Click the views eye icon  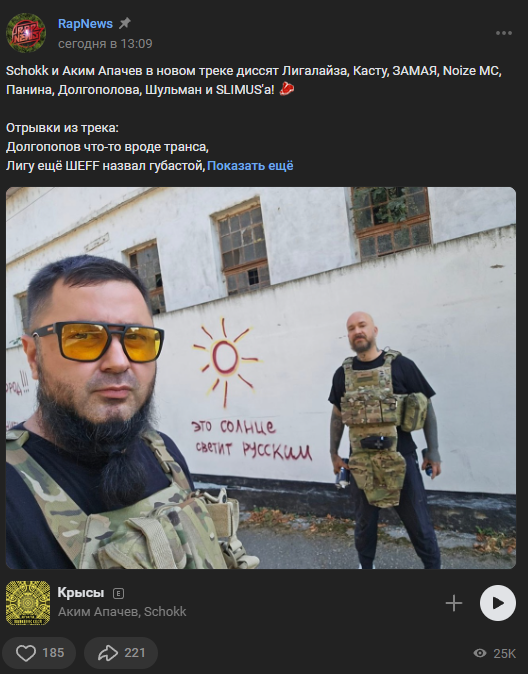480,653
